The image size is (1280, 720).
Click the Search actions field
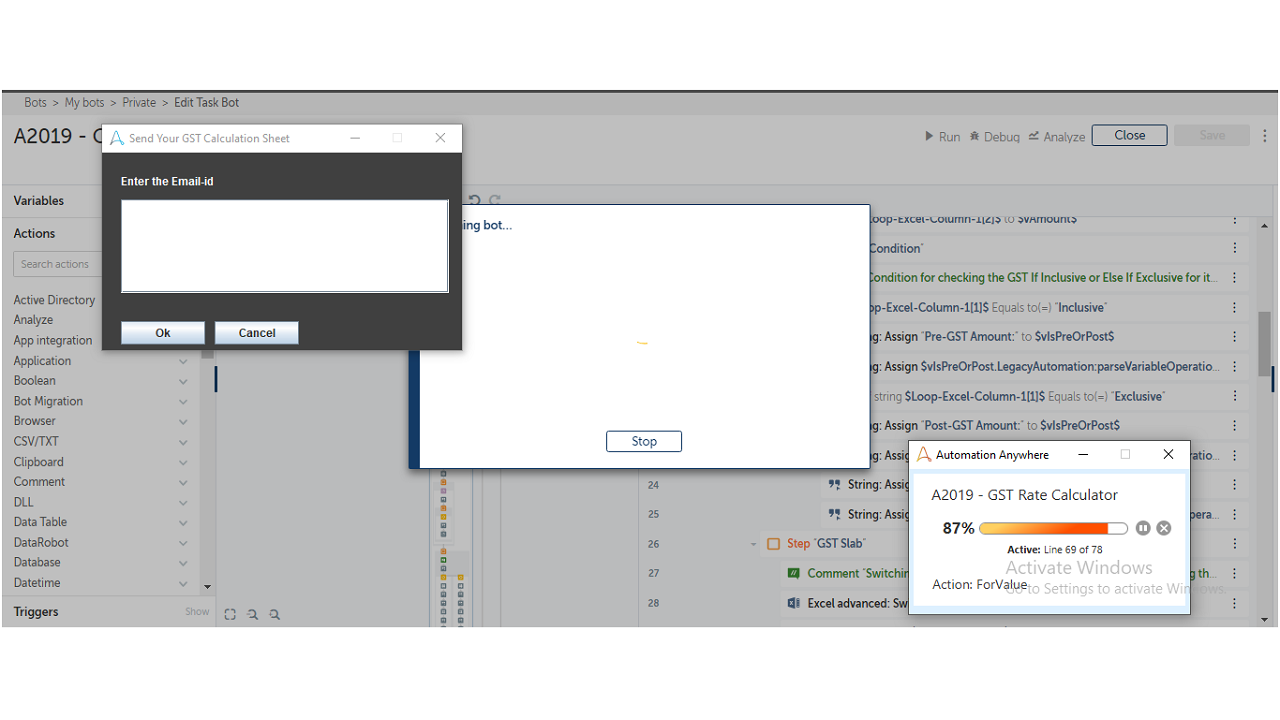coord(58,264)
